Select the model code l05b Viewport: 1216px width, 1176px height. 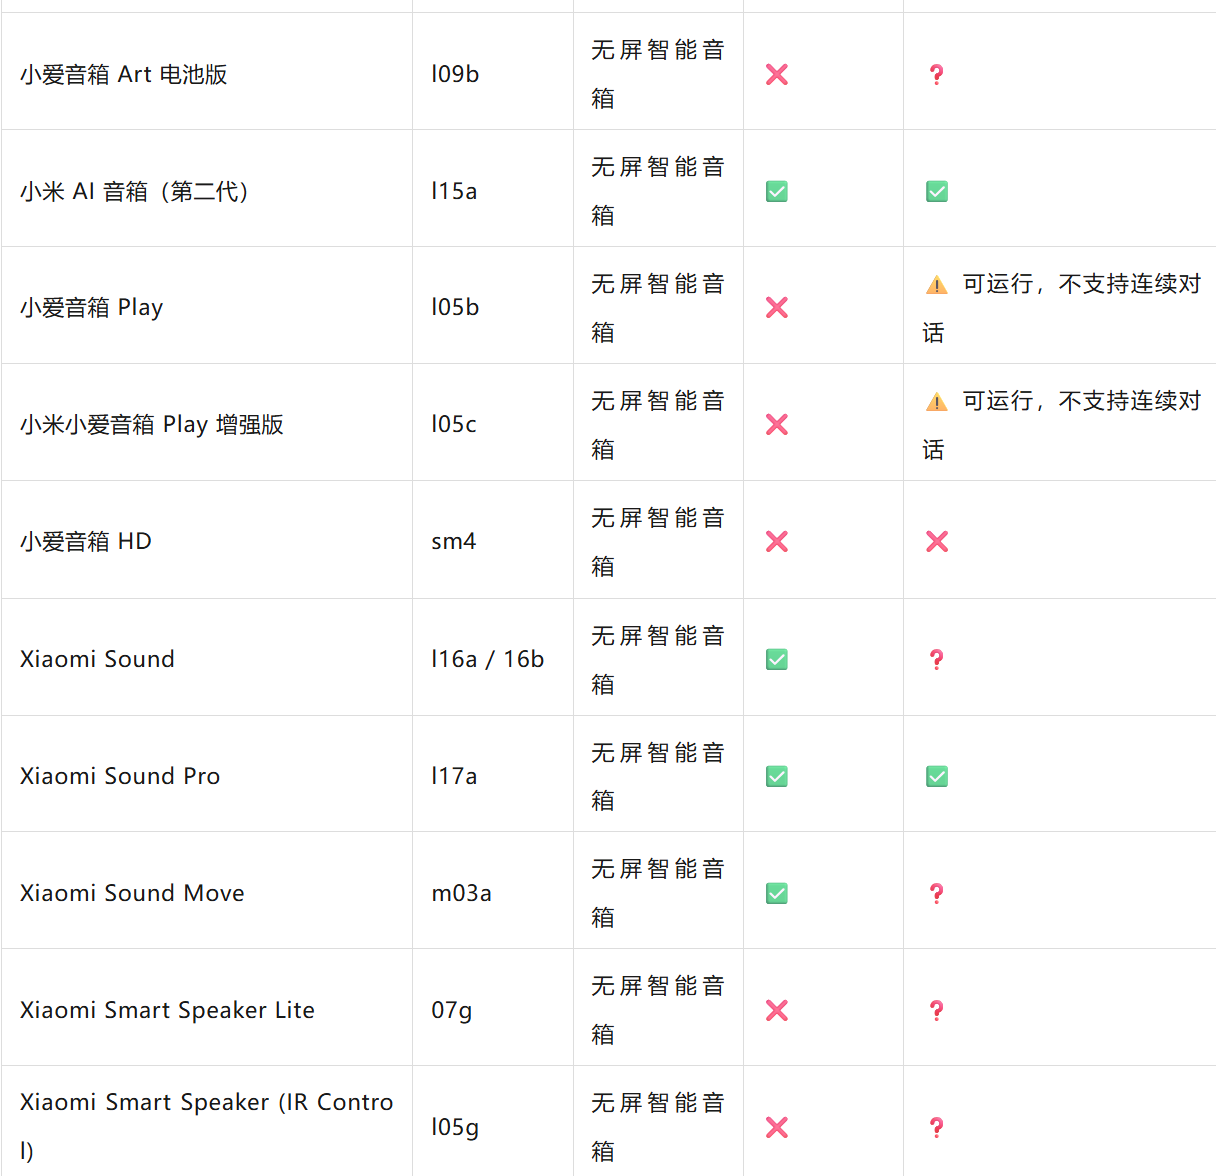pos(455,308)
